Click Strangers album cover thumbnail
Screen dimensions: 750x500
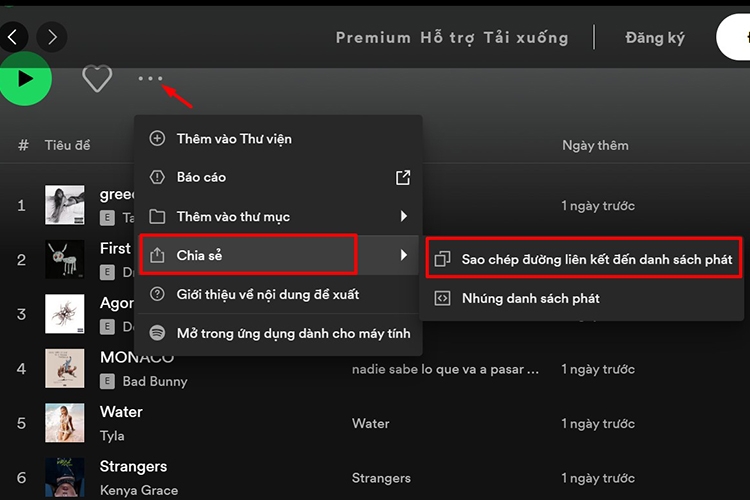(65, 478)
